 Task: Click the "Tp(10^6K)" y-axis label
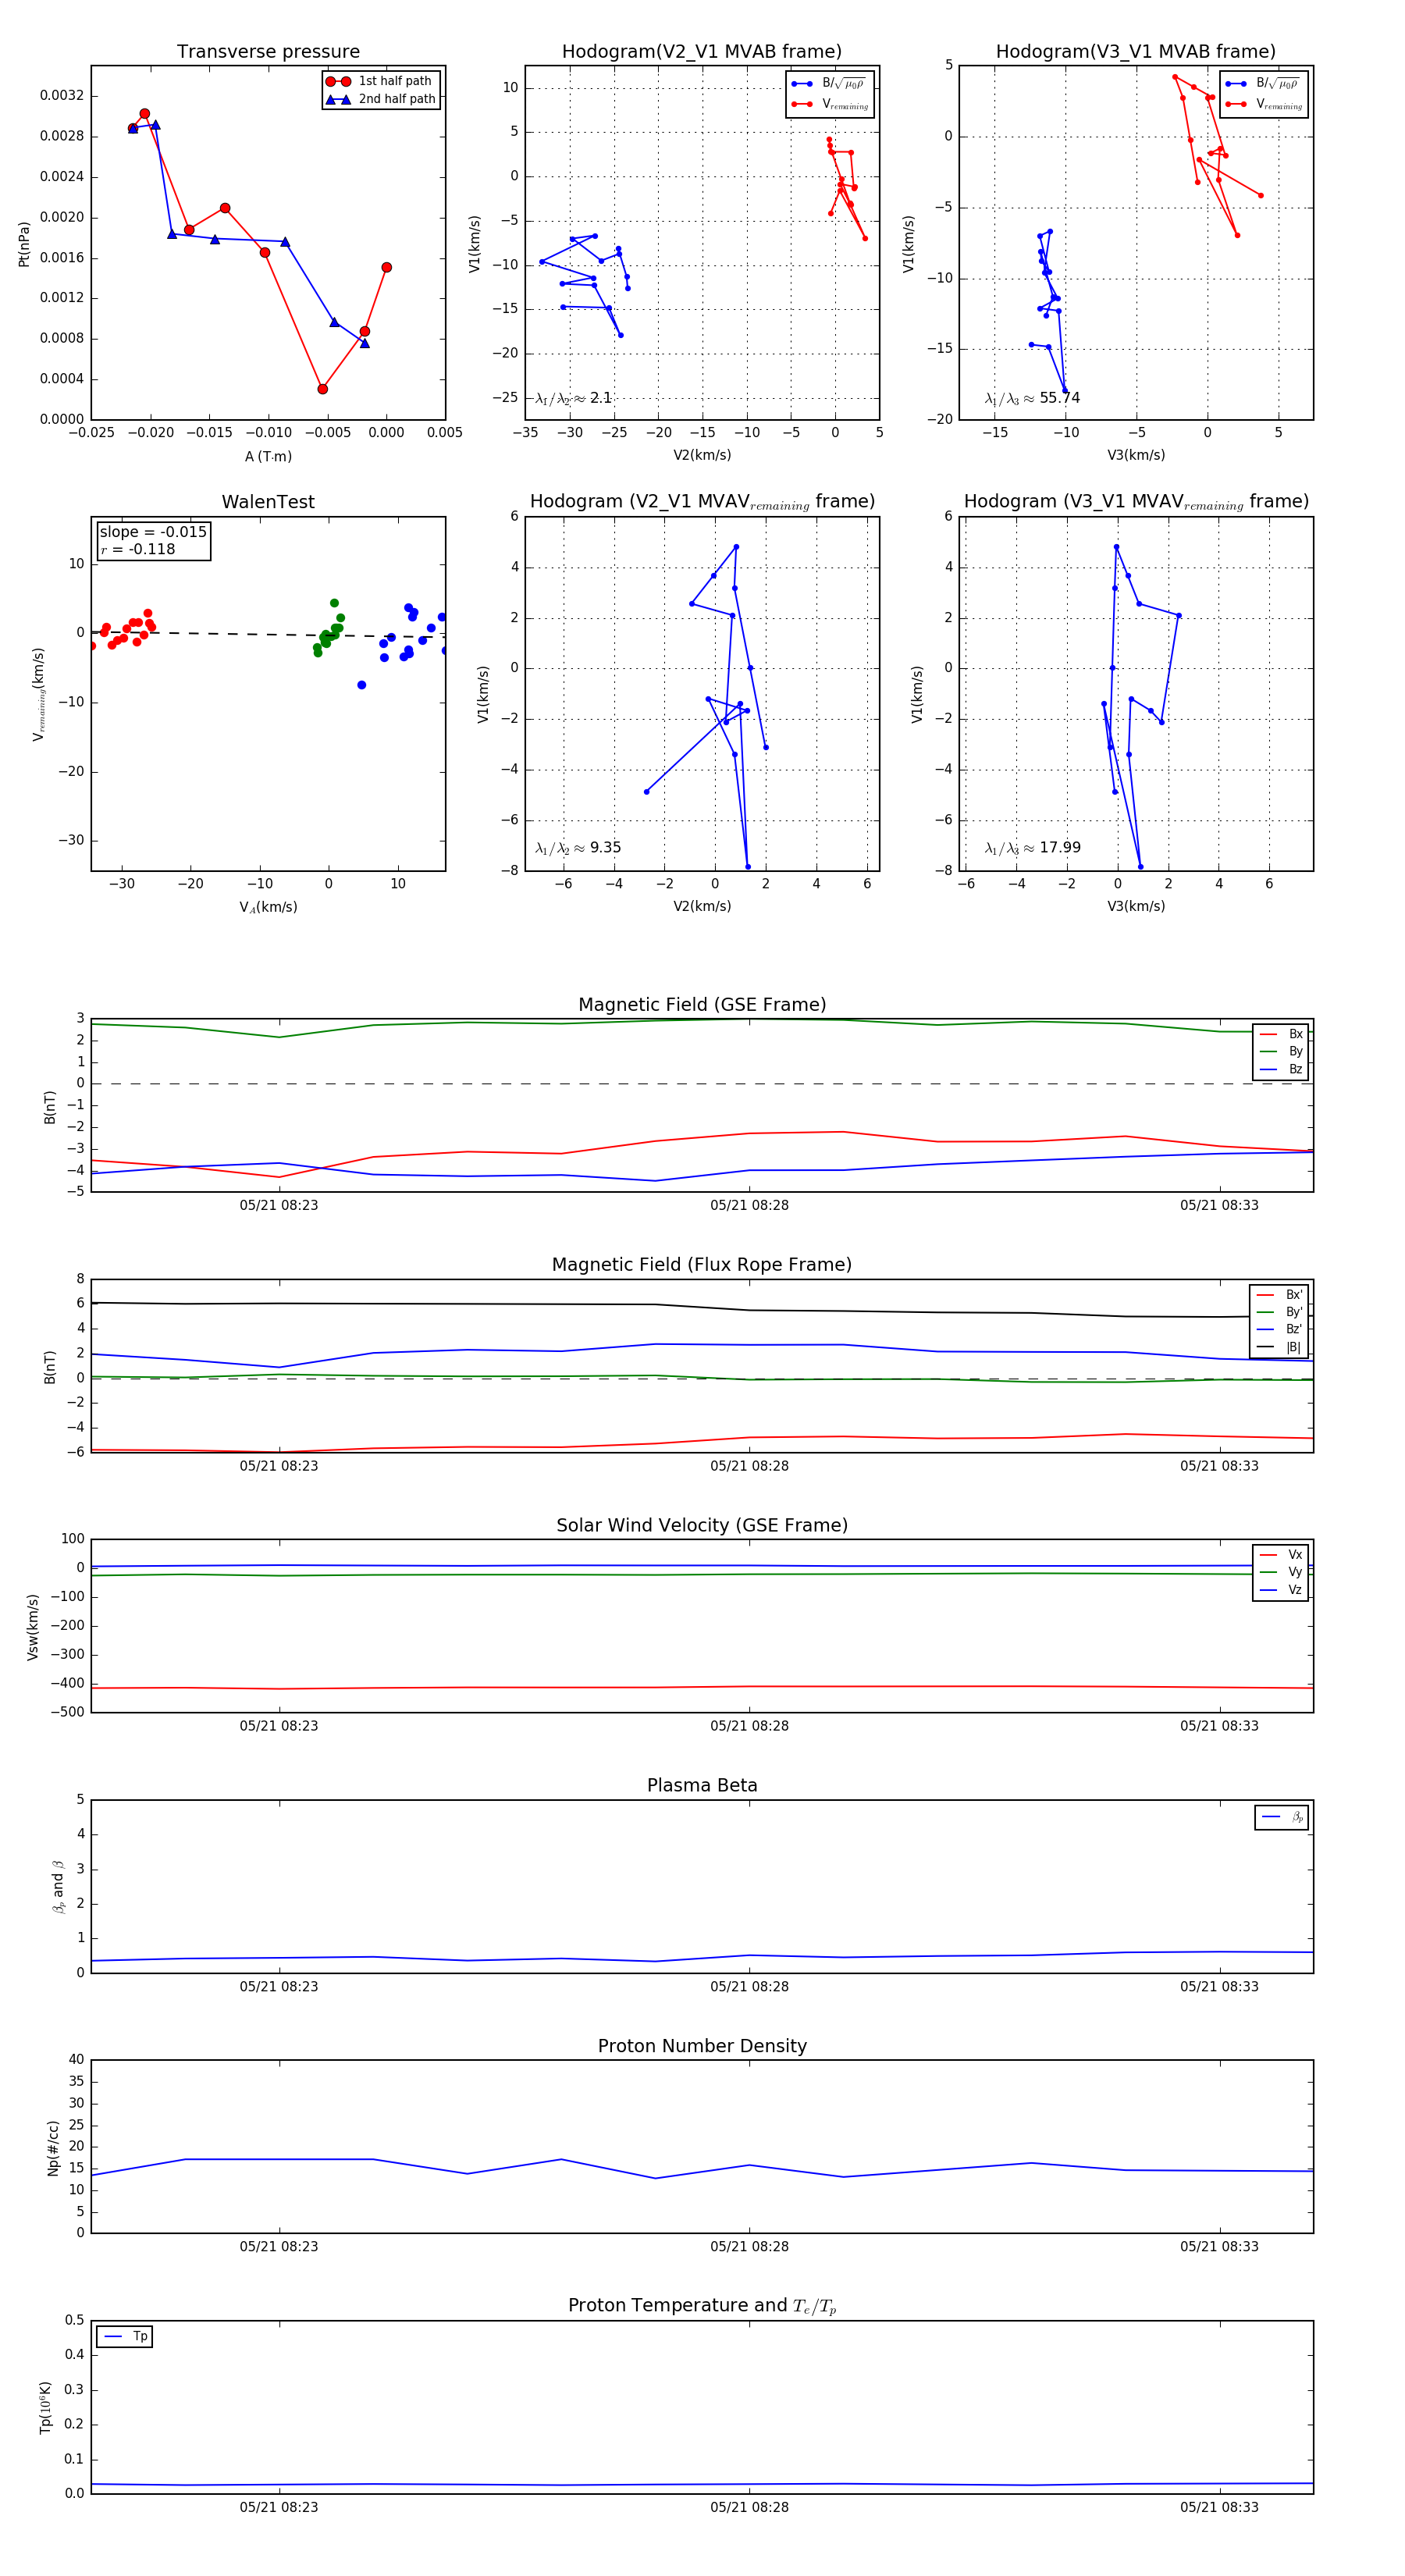(x=45, y=2407)
